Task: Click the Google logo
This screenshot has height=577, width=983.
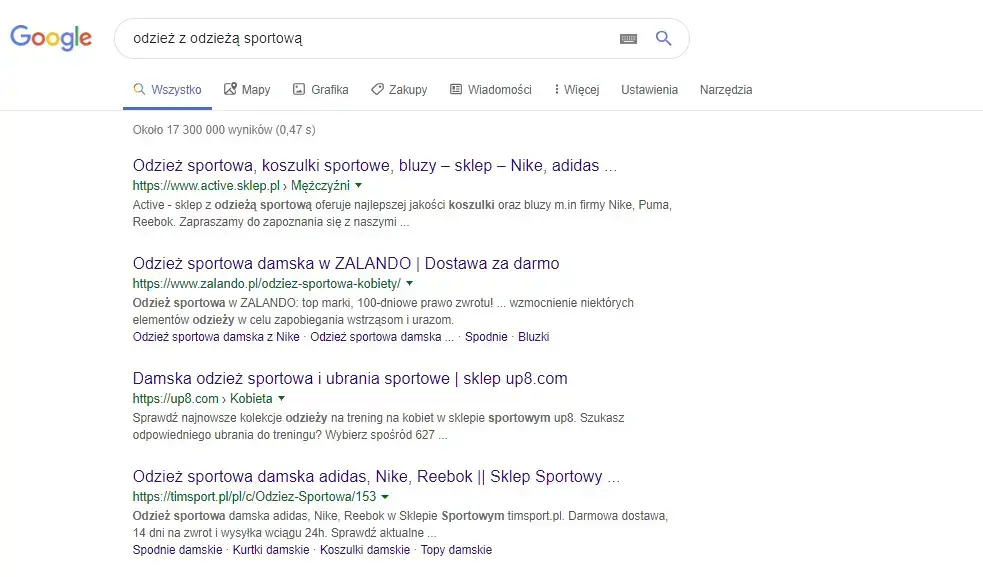Action: [50, 38]
